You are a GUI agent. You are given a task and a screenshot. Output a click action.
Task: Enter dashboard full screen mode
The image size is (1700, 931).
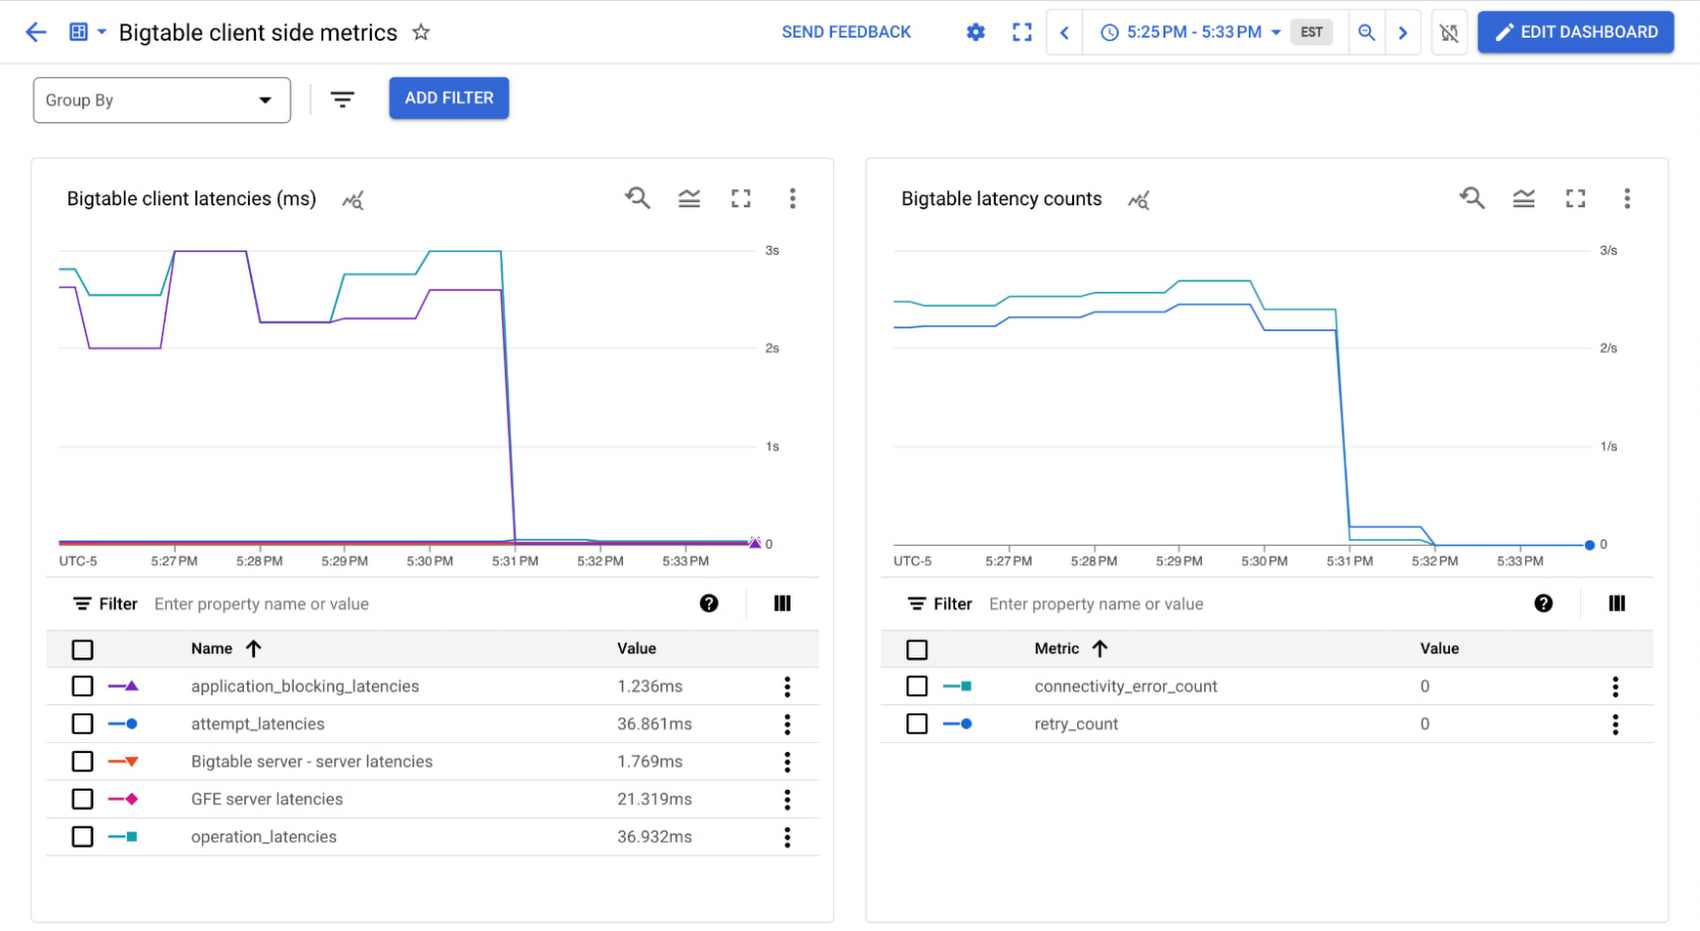[x=1022, y=32]
